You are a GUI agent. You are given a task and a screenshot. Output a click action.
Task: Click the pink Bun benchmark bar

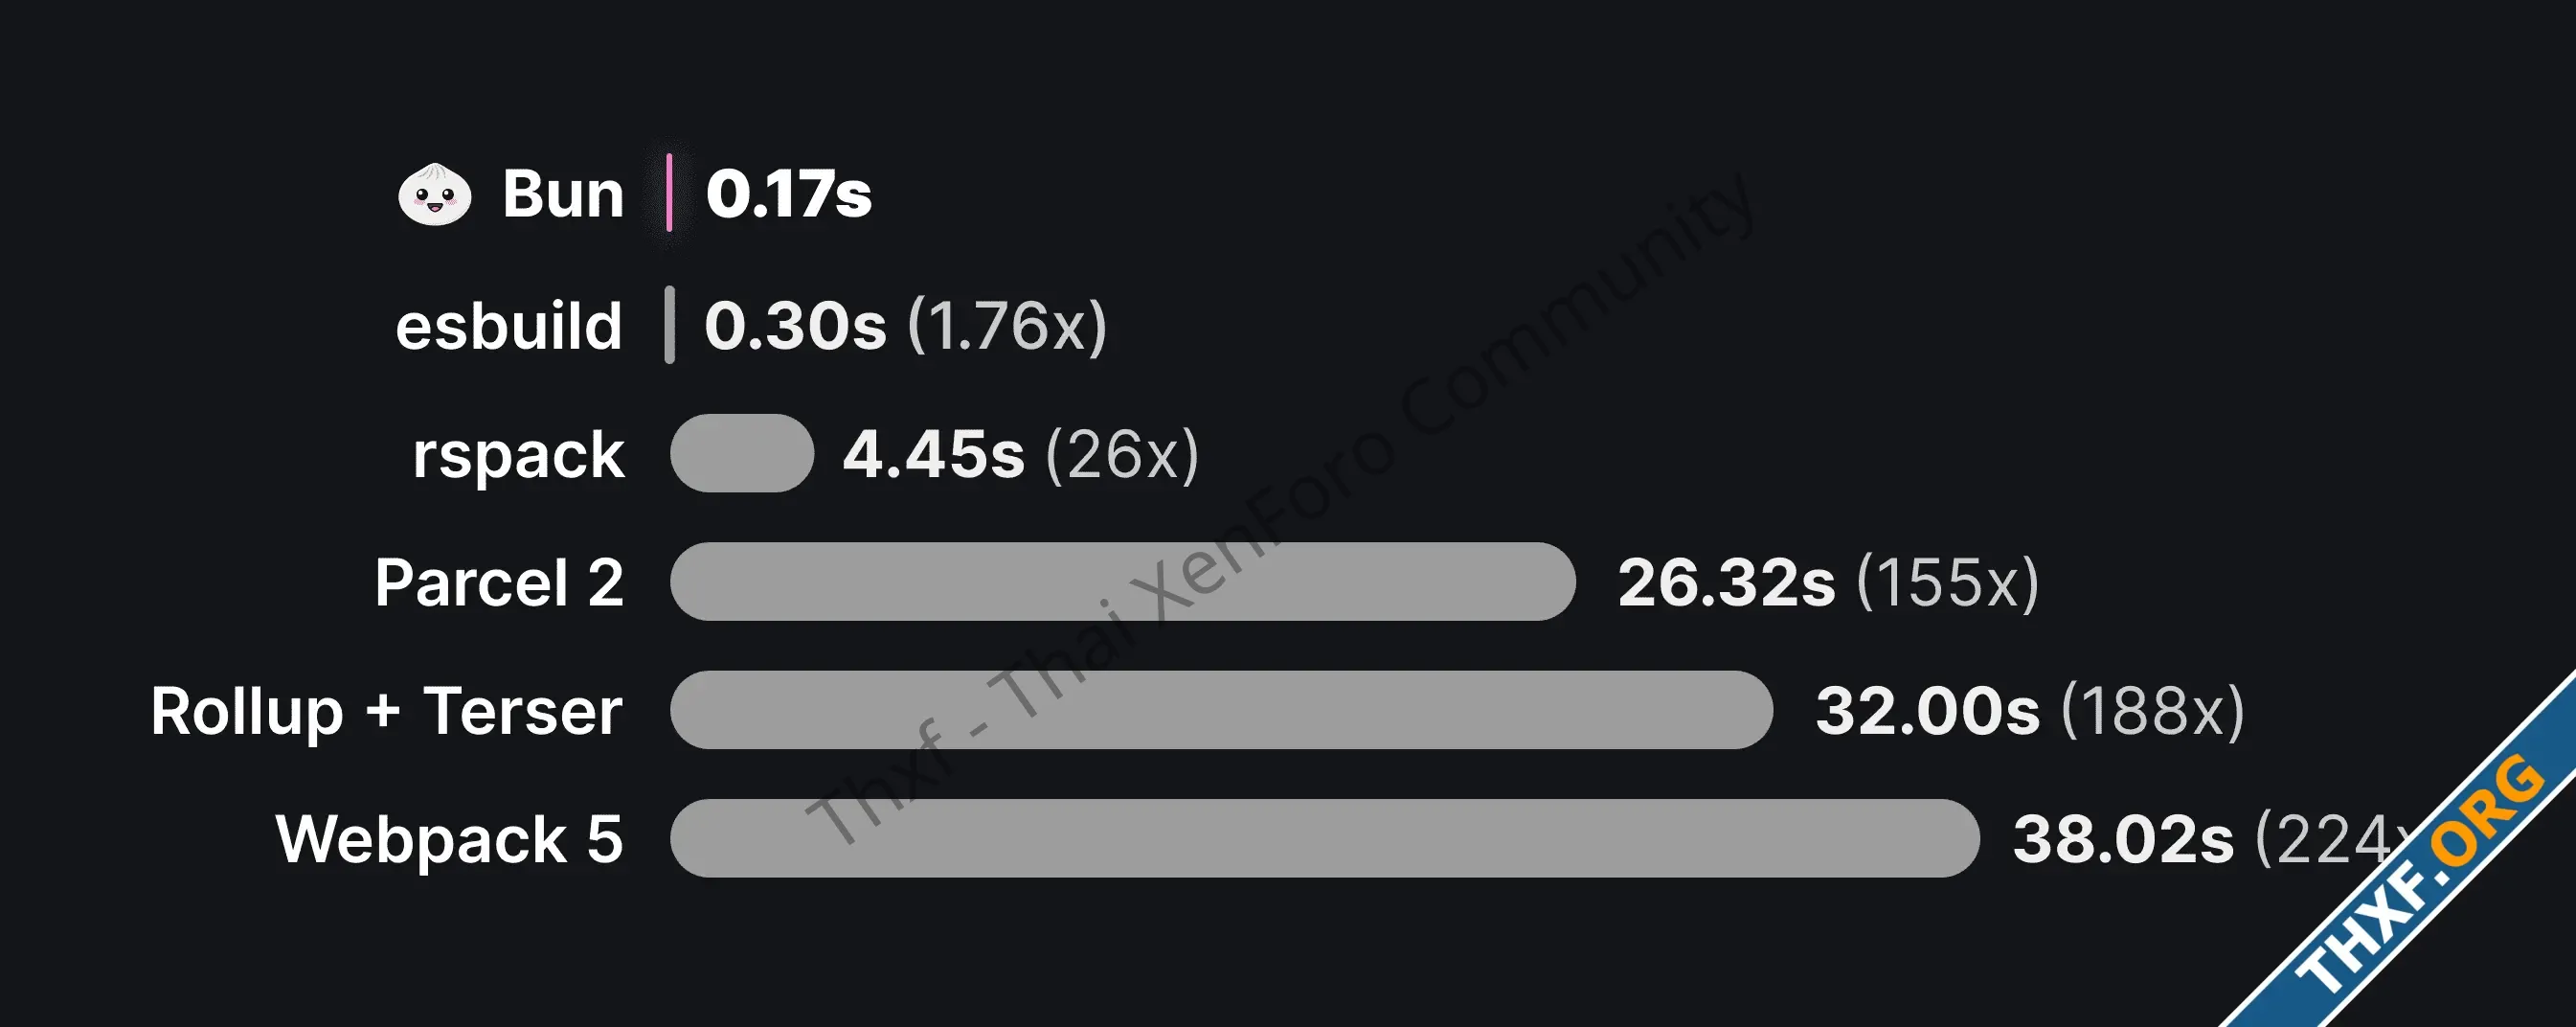[x=669, y=193]
